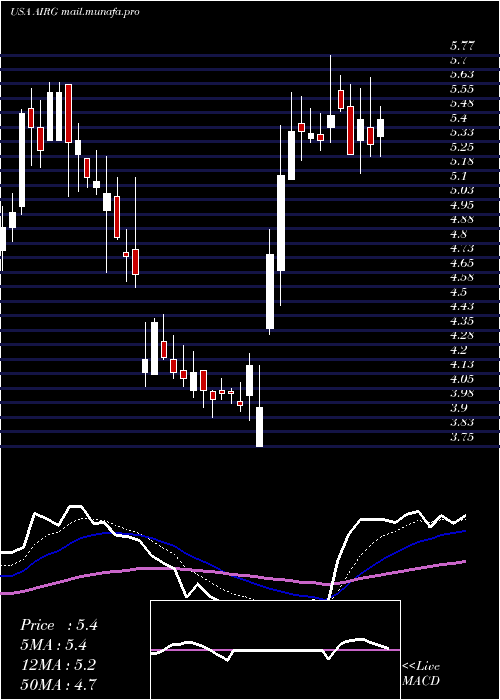Click the 4.05 price axis label

pos(462,379)
